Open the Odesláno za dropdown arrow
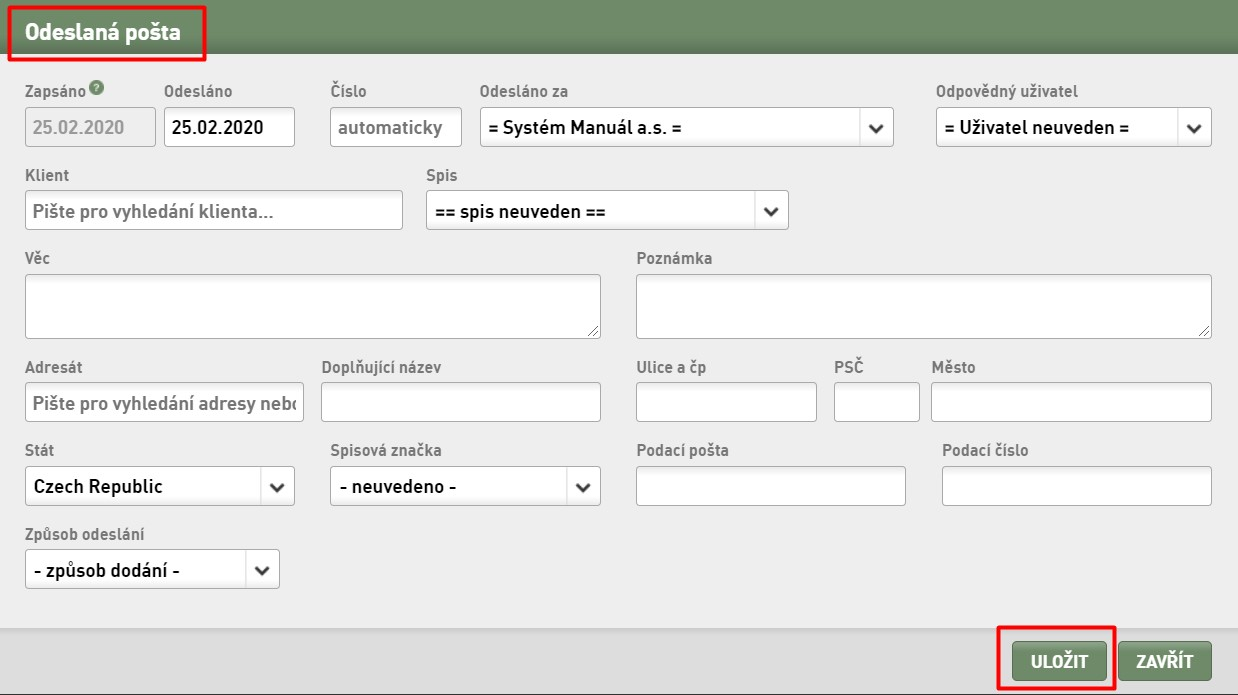This screenshot has width=1238, height=695. coord(876,128)
